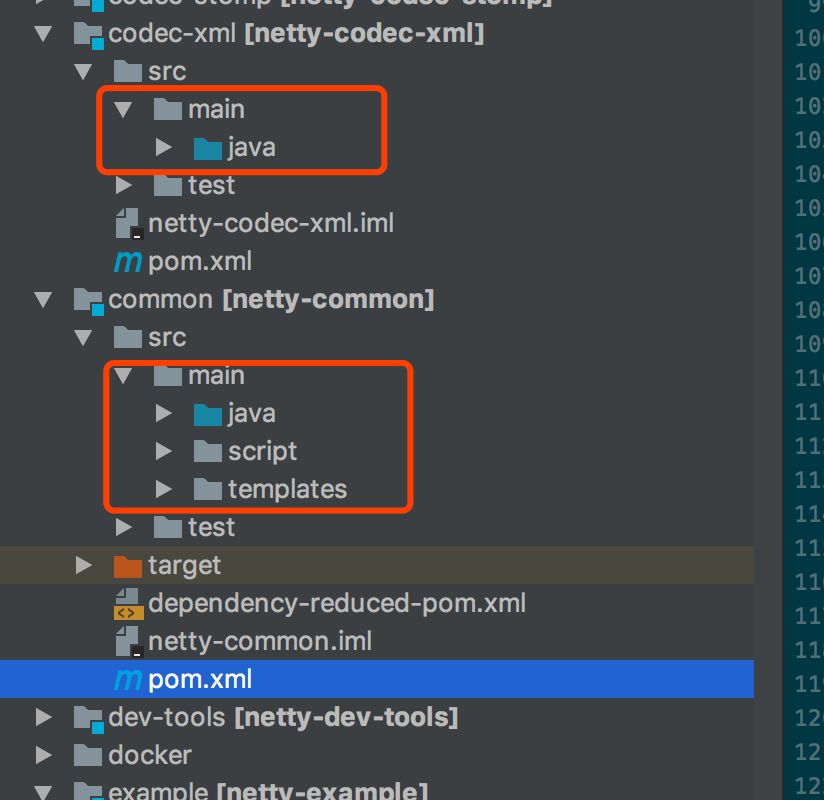The width and height of the screenshot is (824, 800).
Task: Collapse the codec-xml module node
Action: (44, 34)
